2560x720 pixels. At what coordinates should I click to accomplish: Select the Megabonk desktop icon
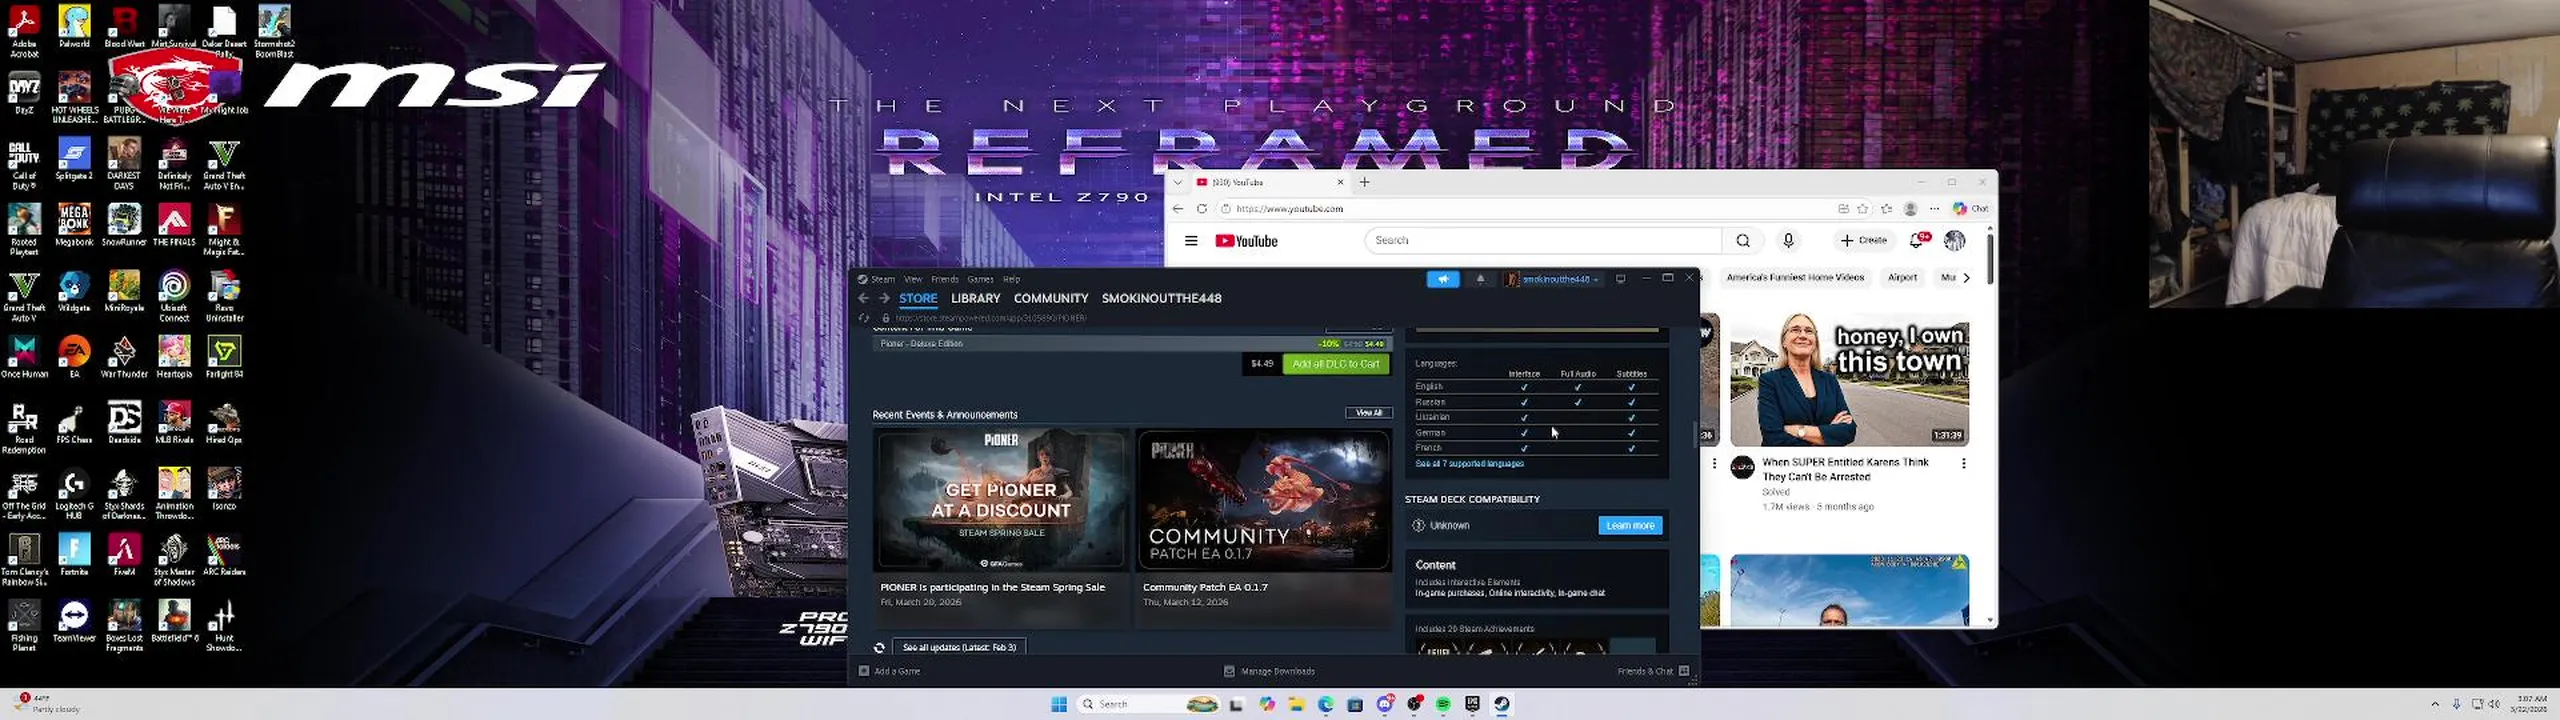point(74,226)
